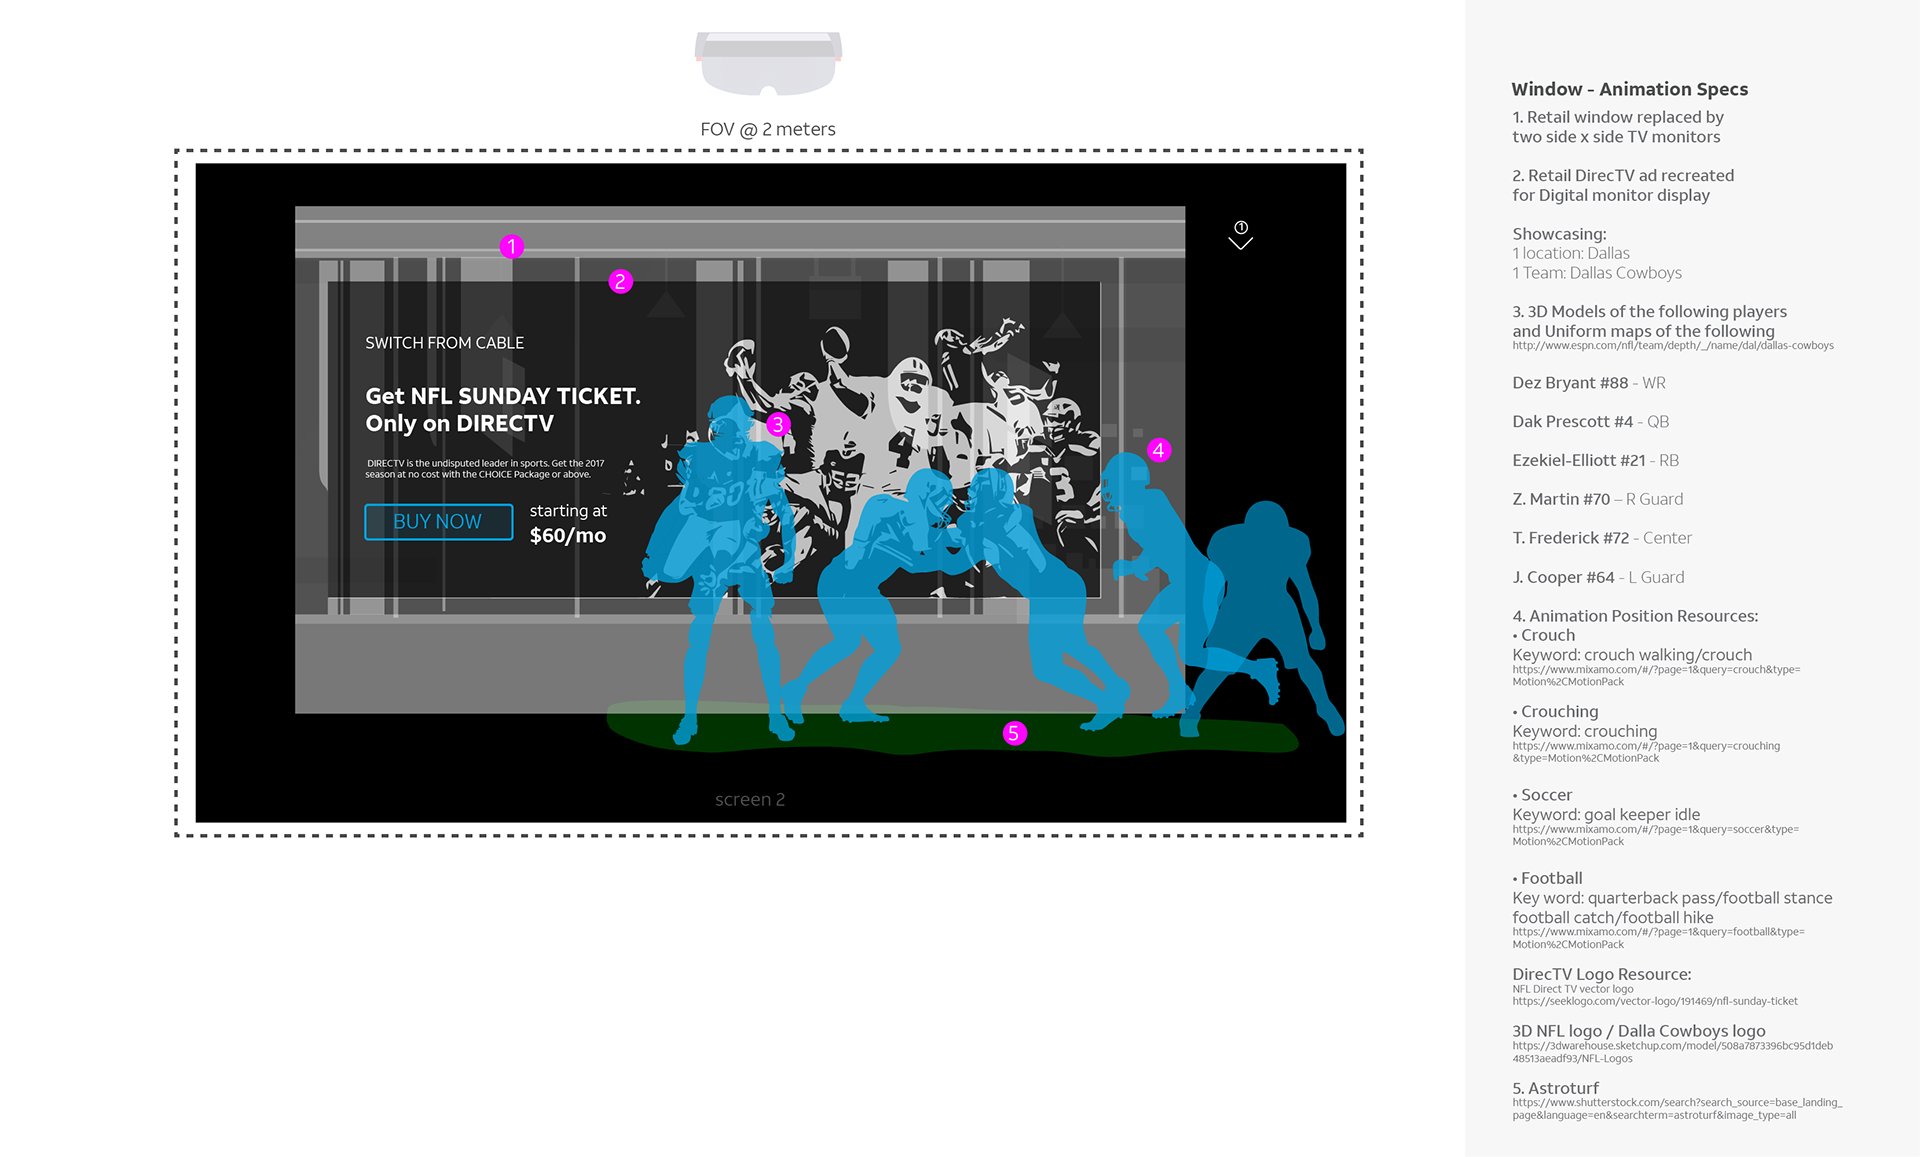Click the 'starting at' text
1920x1157 pixels.
[x=568, y=511]
